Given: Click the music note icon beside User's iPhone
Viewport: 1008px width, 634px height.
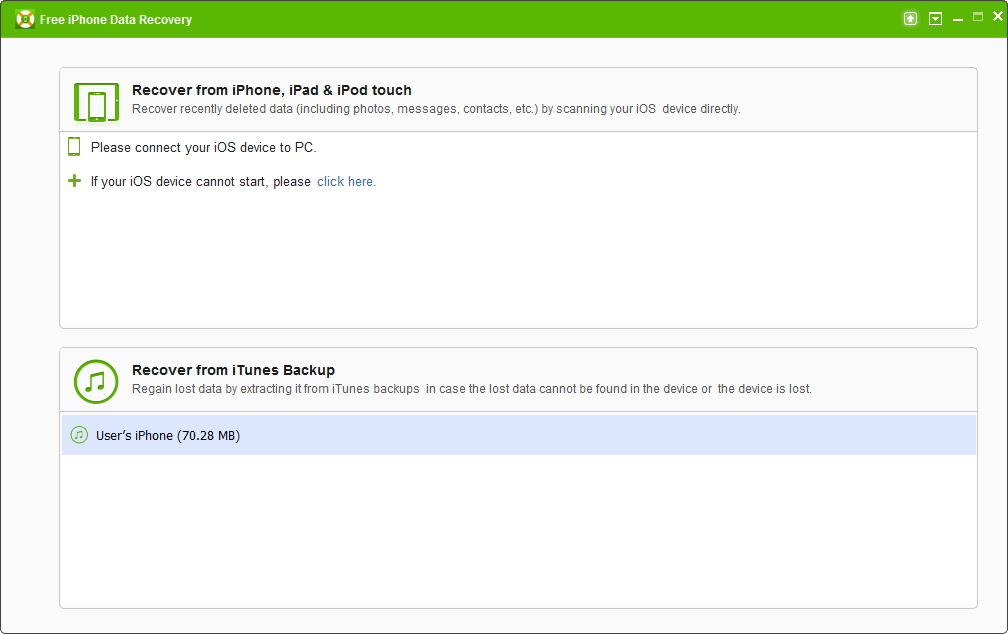Looking at the screenshot, I should 79,435.
